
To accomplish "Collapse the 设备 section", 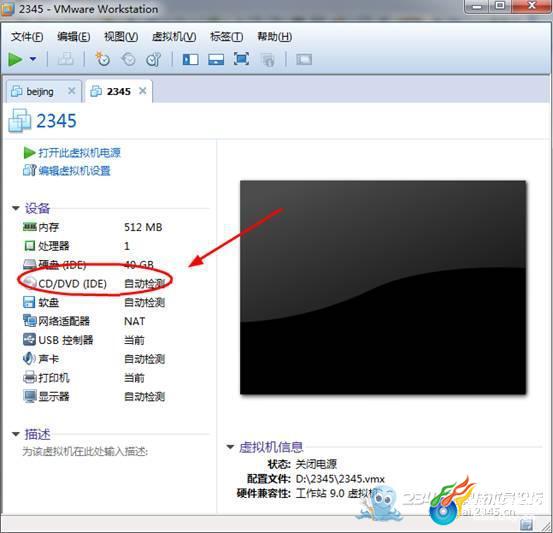I will pyautogui.click(x=16, y=208).
